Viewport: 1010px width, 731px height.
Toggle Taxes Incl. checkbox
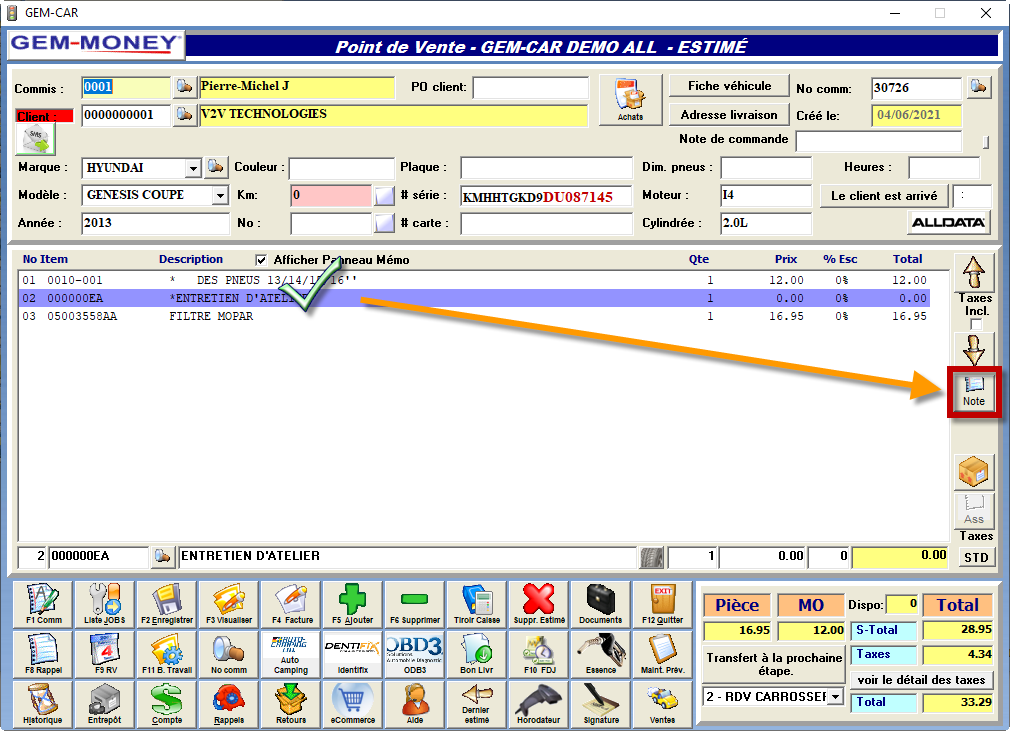click(976, 325)
